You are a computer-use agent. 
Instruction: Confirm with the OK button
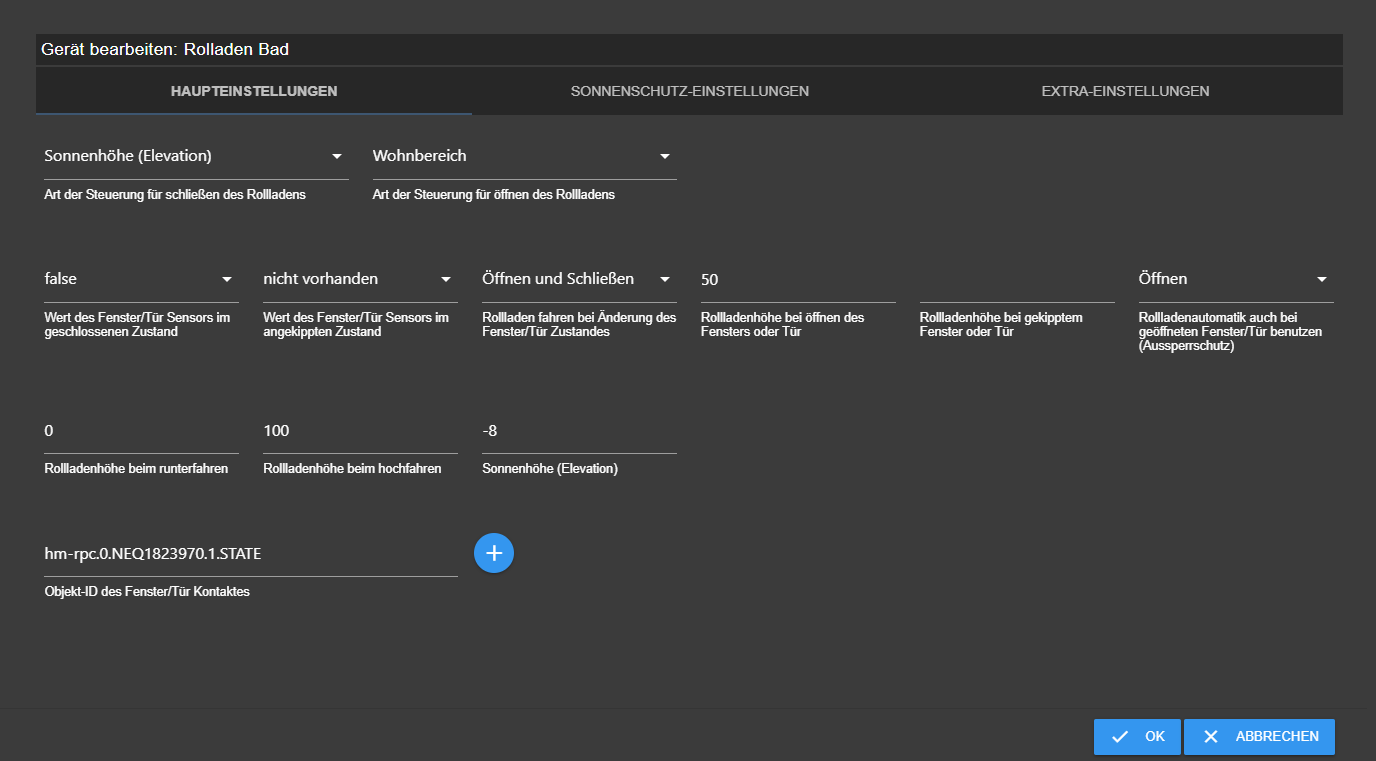click(x=1137, y=737)
